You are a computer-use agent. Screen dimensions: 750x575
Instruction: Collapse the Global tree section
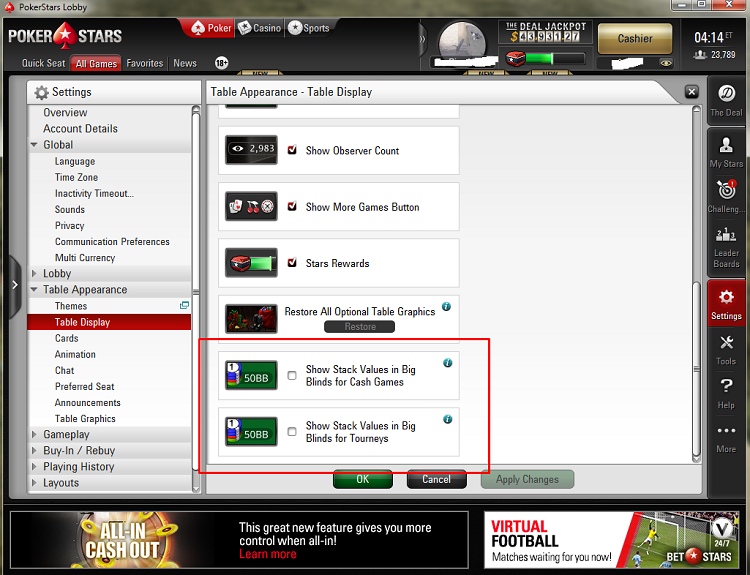click(x=34, y=144)
